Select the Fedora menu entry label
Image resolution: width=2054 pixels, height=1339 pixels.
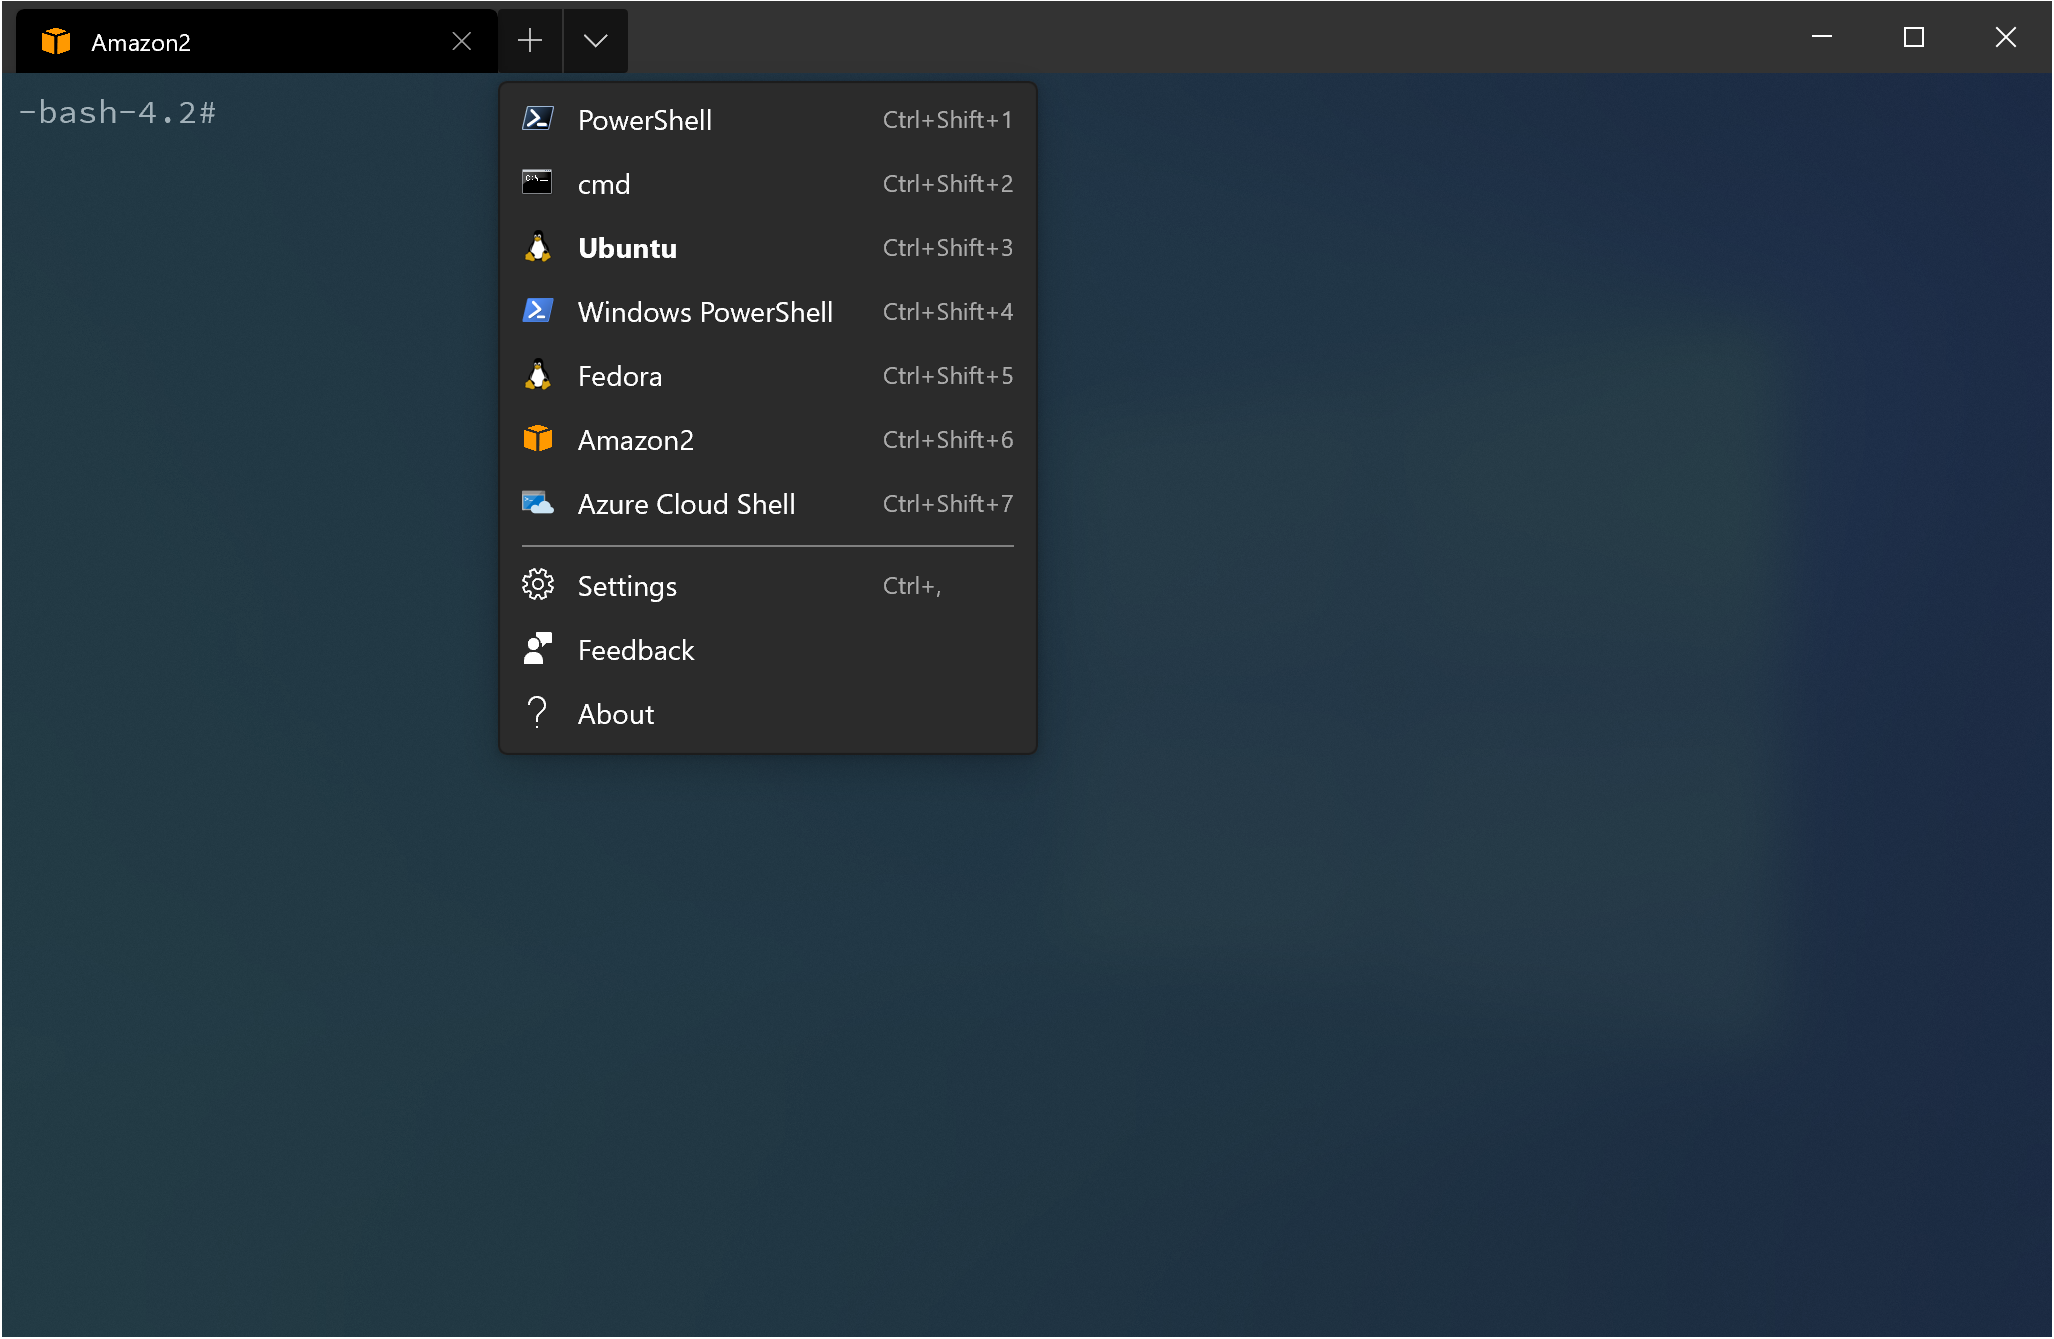point(620,376)
